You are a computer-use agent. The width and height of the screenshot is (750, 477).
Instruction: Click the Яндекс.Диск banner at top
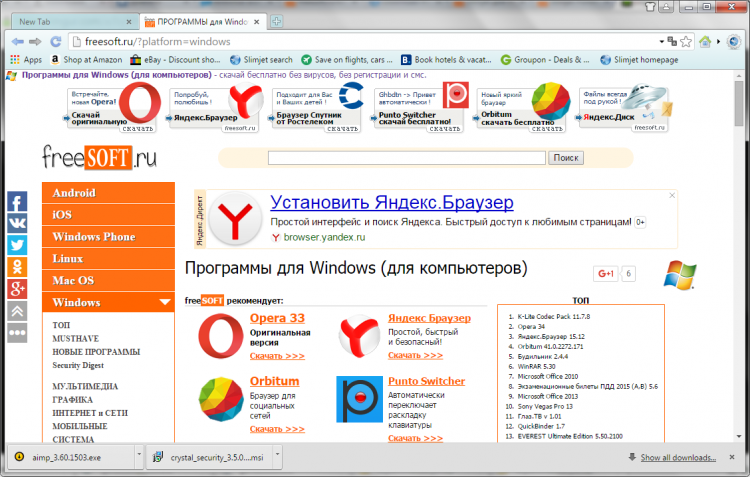click(624, 108)
